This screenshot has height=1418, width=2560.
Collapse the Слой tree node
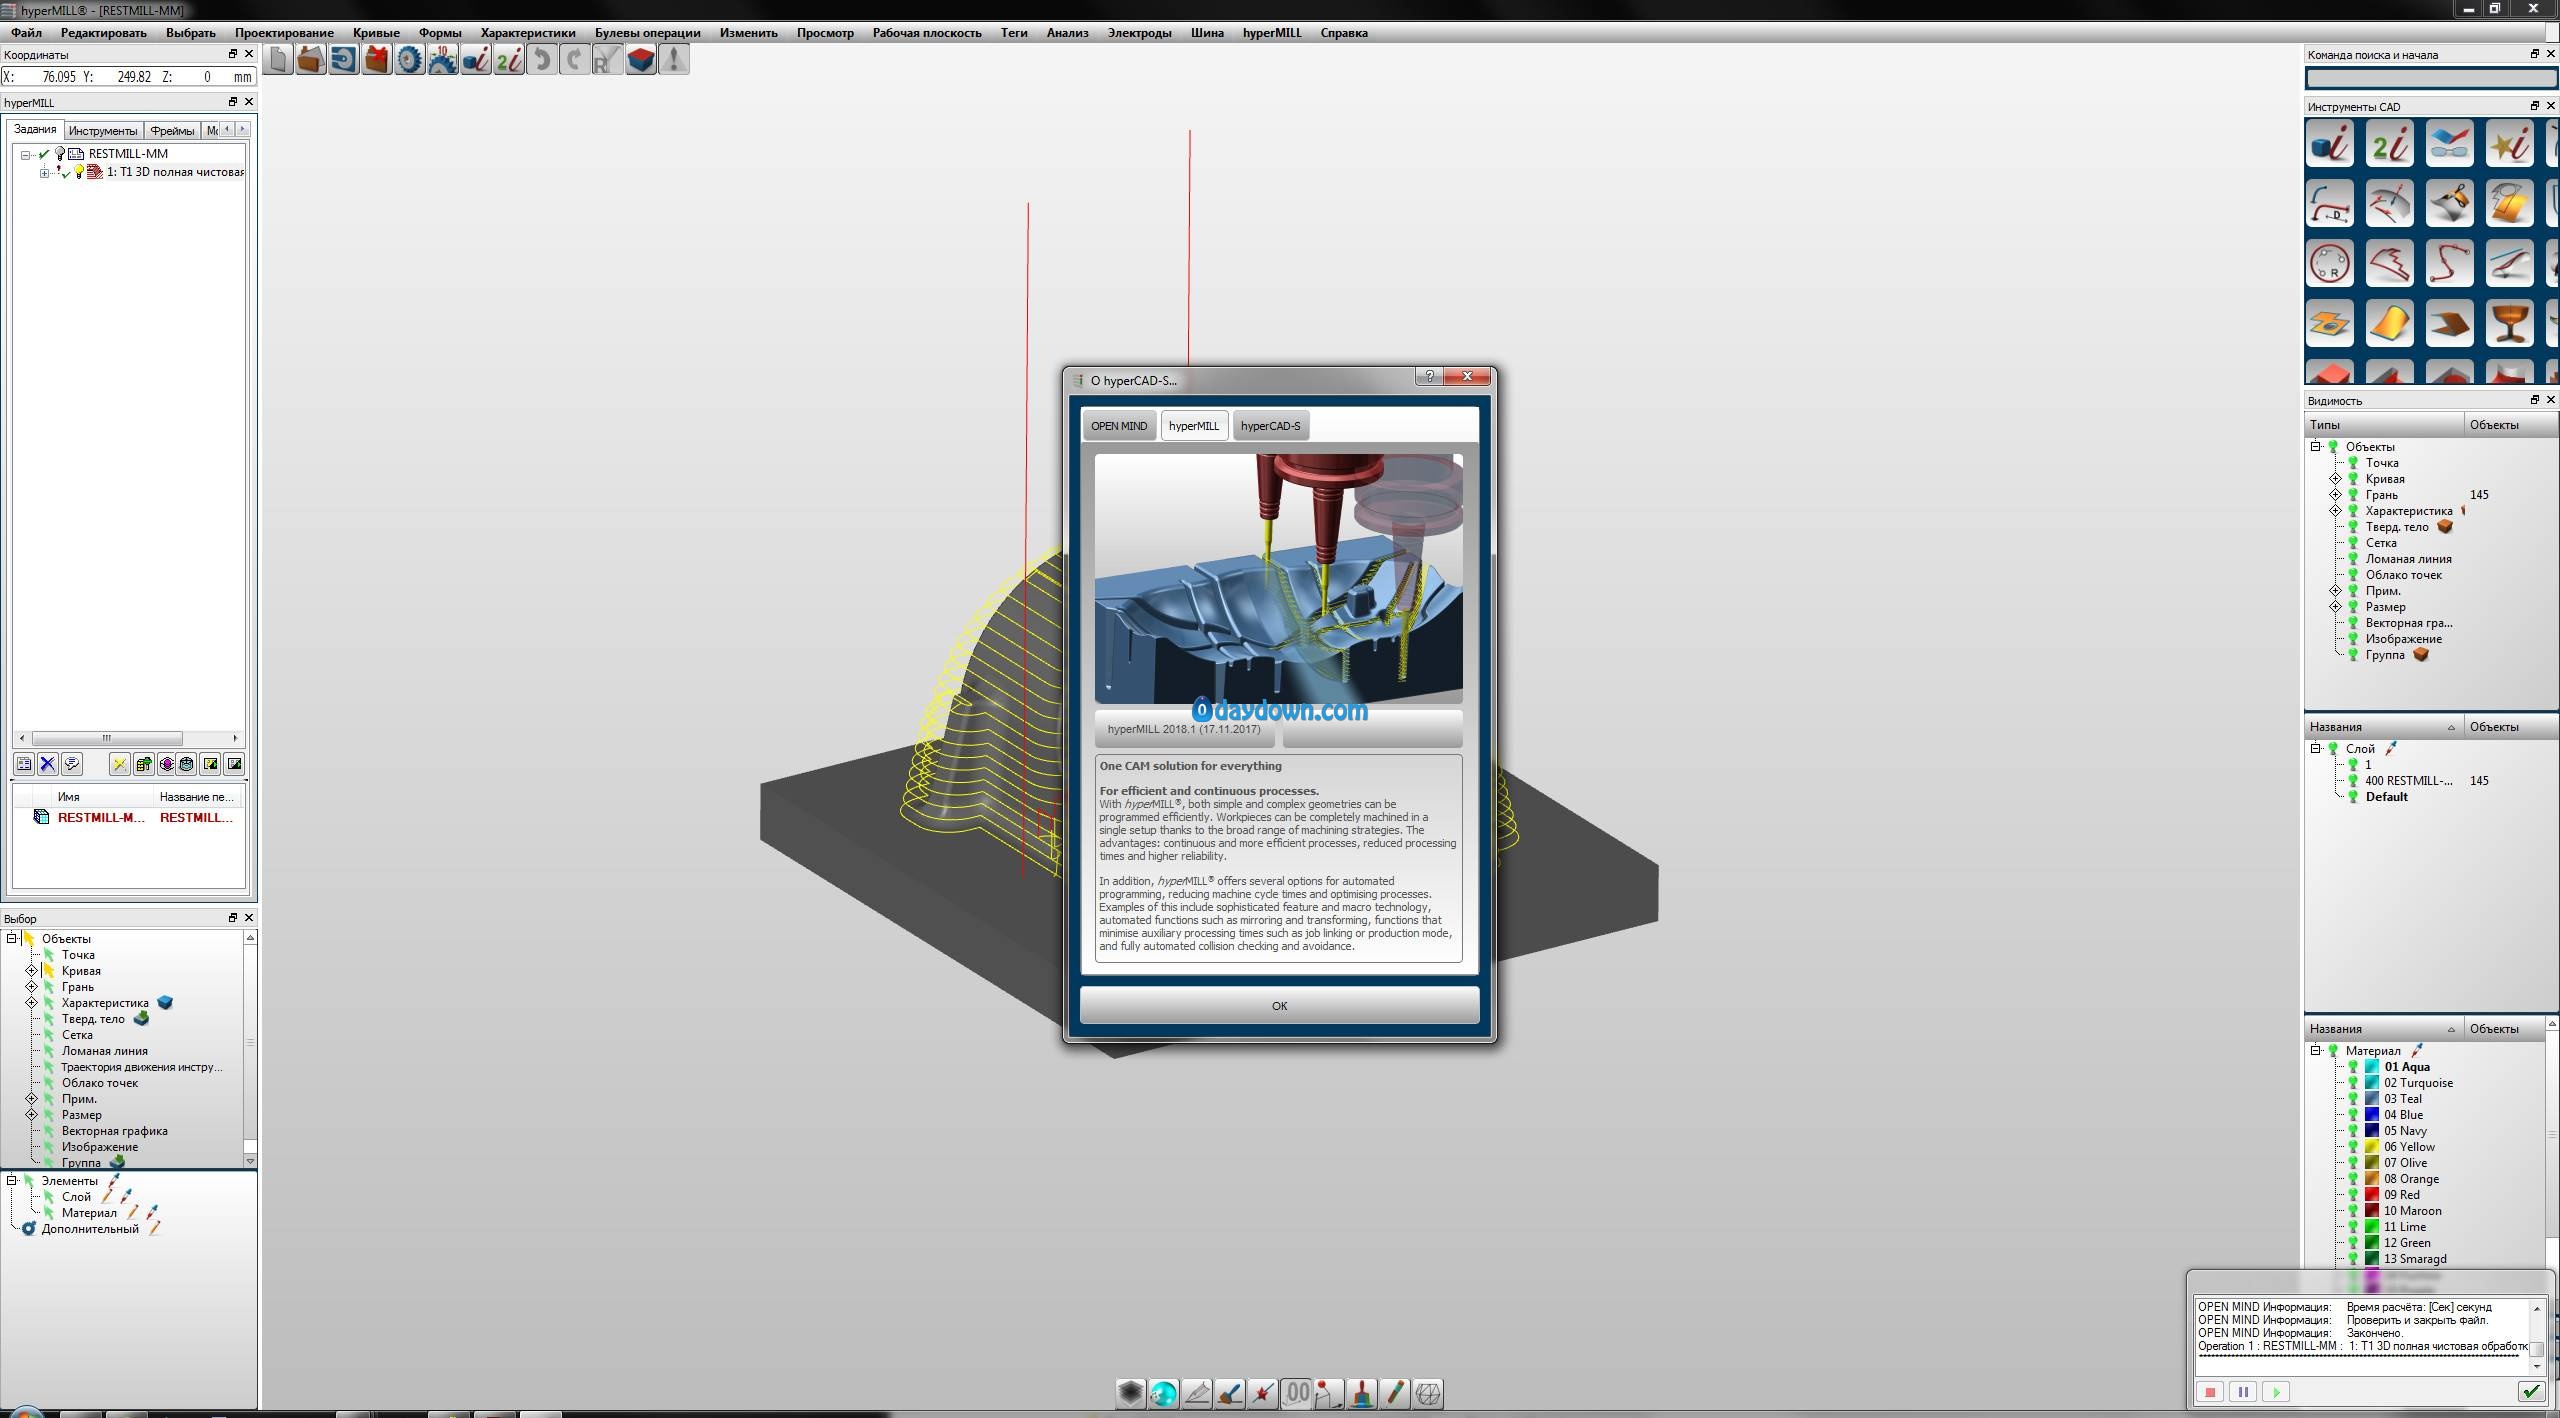[x=2315, y=749]
